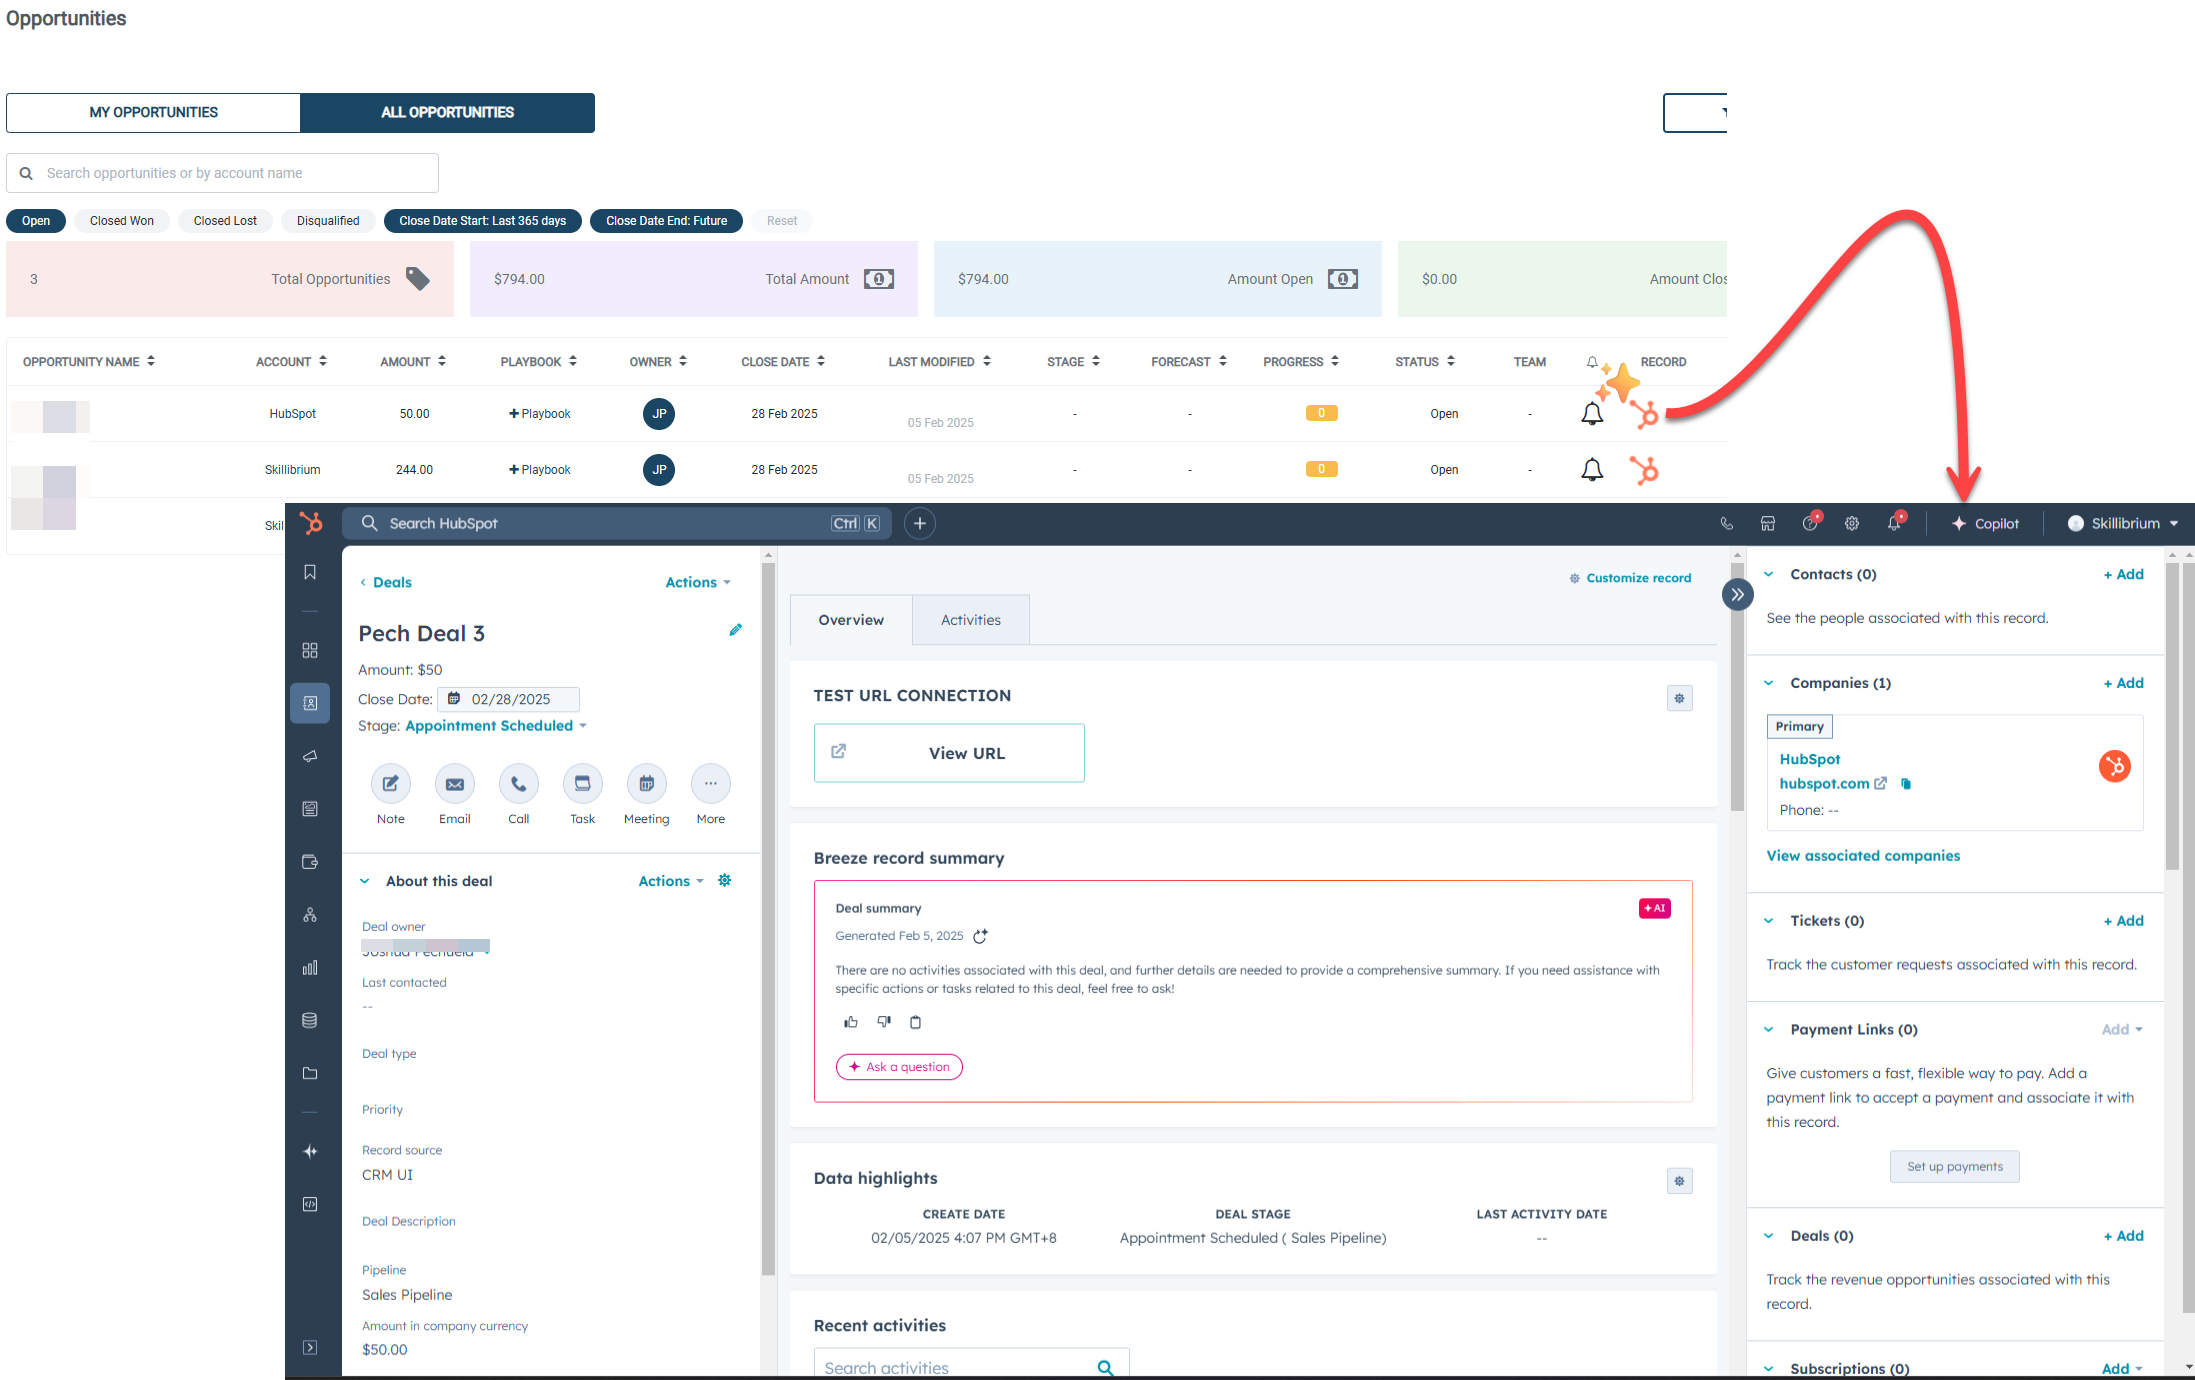2195x1380 pixels.
Task: Click the Meeting action icon
Action: pyautogui.click(x=646, y=784)
